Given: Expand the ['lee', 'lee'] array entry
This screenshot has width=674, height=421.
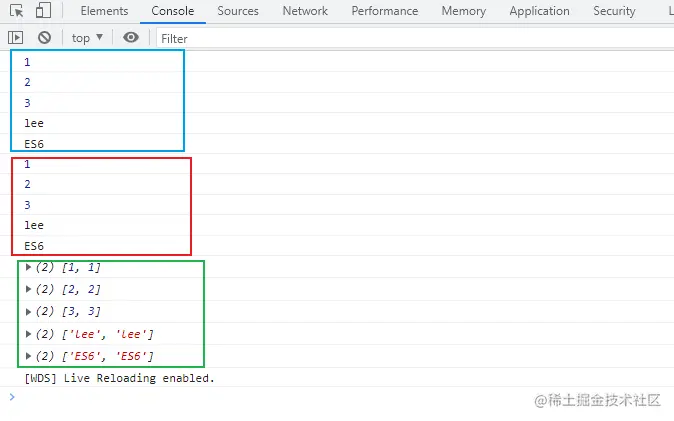Looking at the screenshot, I should click(29, 333).
